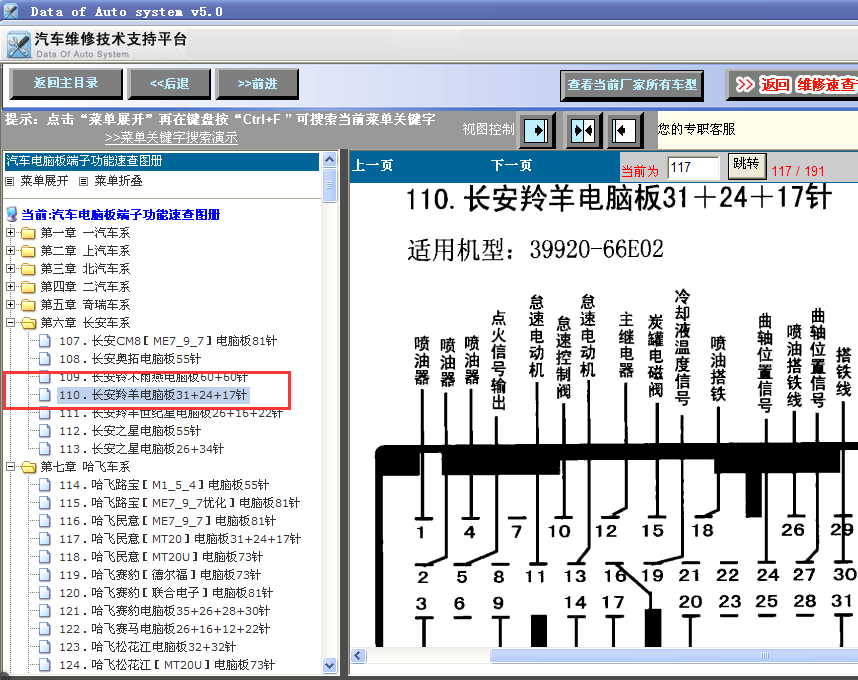Click the tree panel scroll up arrow
Image resolution: width=858 pixels, height=680 pixels.
[x=329, y=160]
